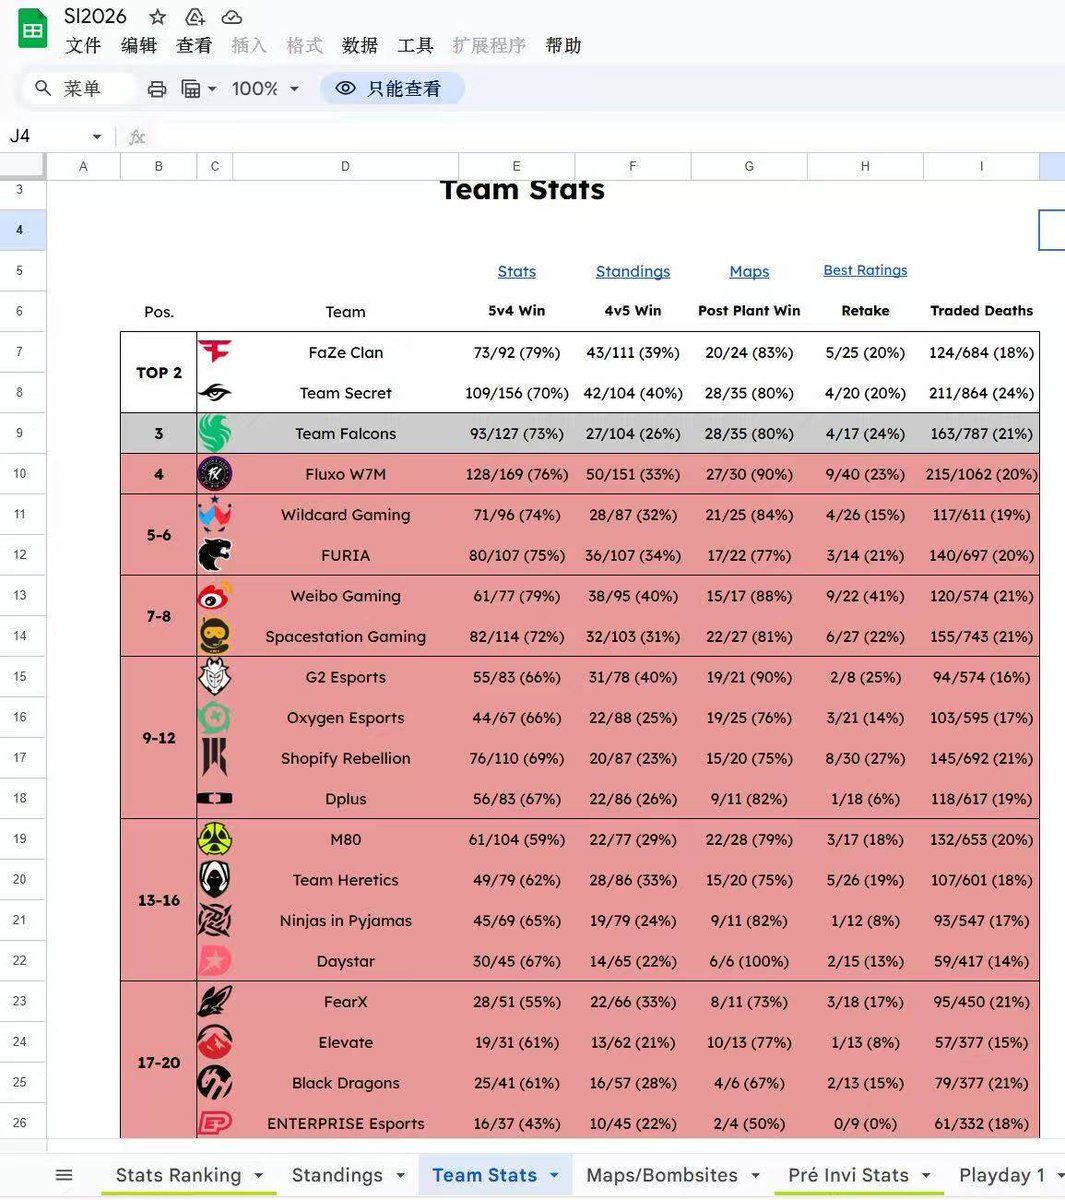This screenshot has height=1200, width=1065.
Task: Click the FaZe Clan team name cell
Action: [x=346, y=352]
